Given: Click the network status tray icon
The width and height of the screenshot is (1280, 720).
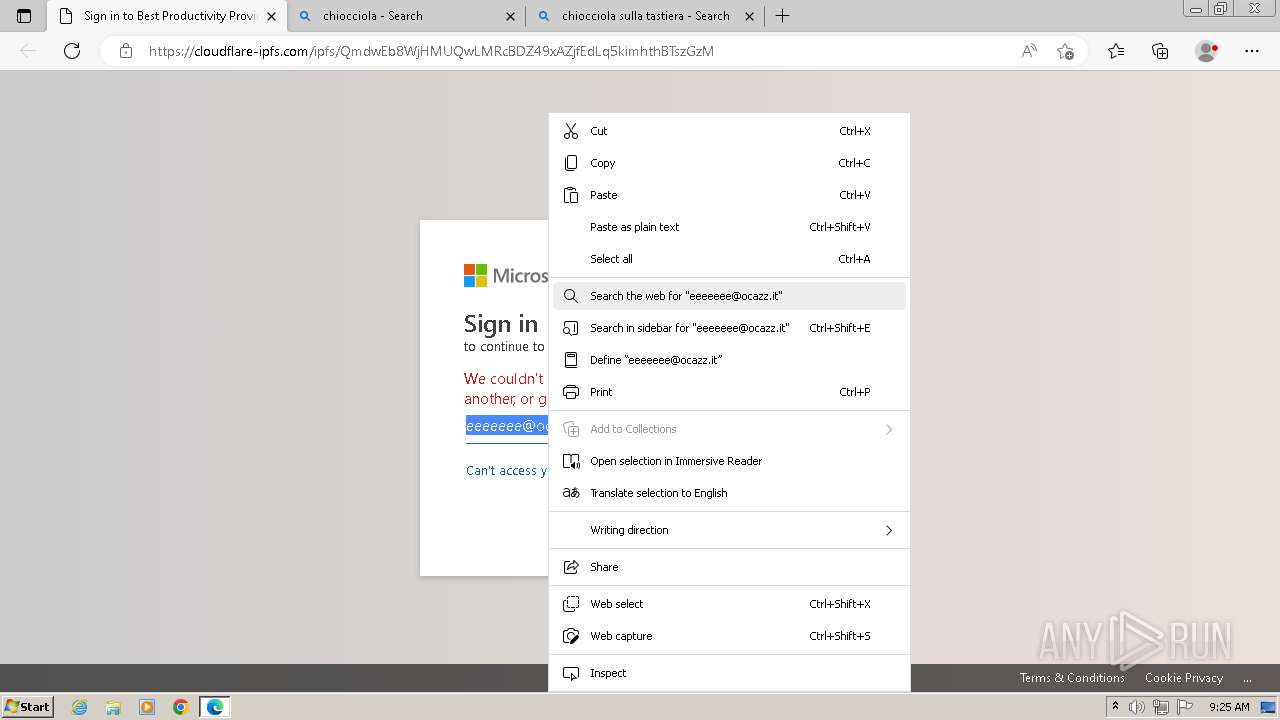Looking at the screenshot, I should click(1161, 707).
